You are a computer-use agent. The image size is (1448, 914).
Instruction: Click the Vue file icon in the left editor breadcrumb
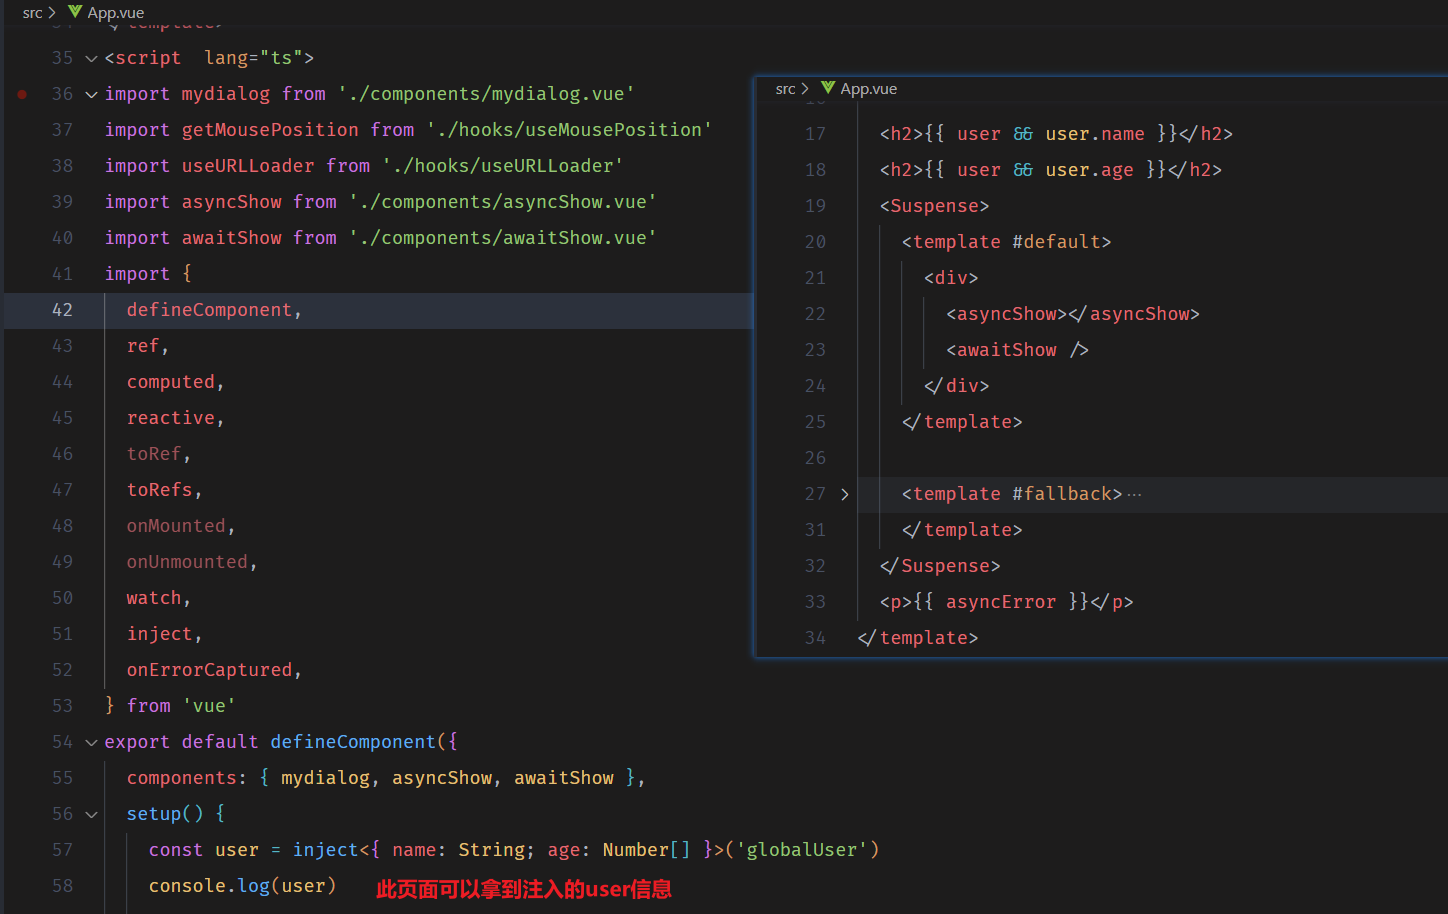coord(75,12)
